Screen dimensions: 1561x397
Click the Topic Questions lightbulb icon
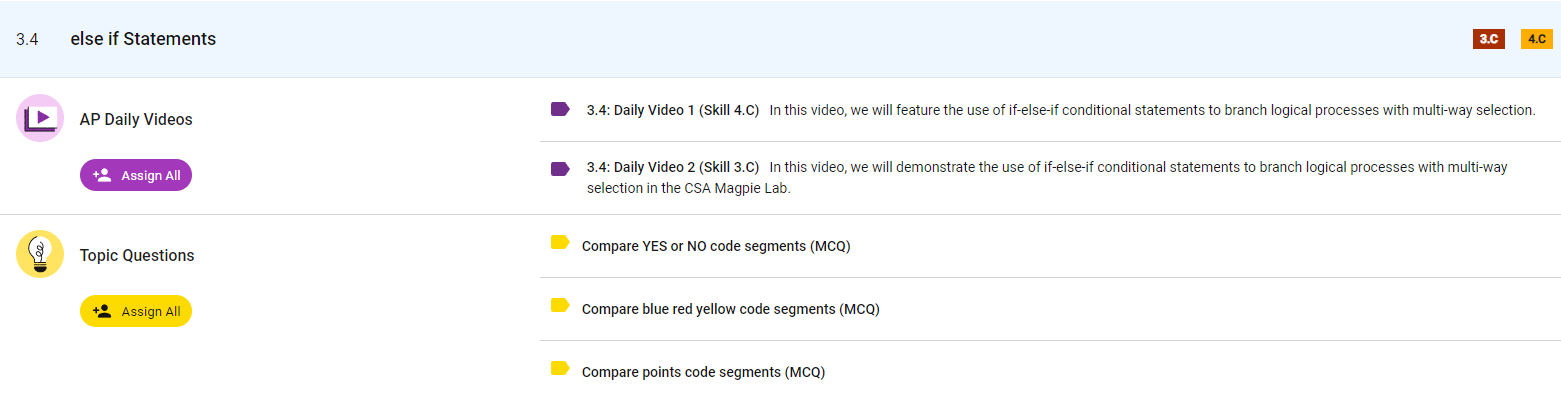(40, 254)
